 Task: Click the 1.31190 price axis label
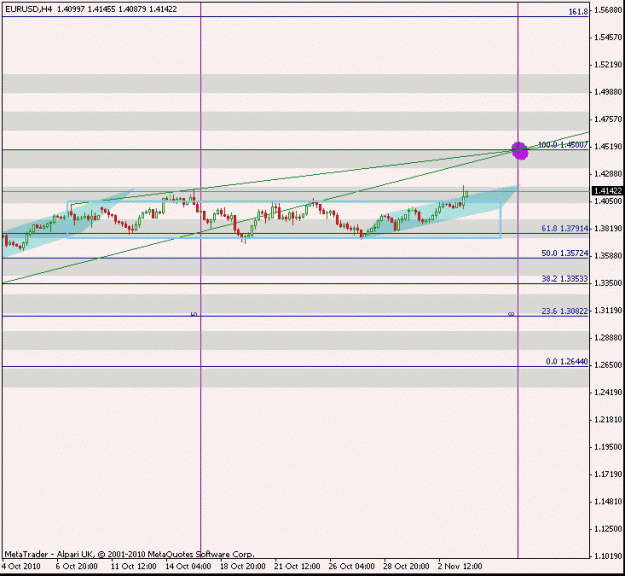coord(608,310)
